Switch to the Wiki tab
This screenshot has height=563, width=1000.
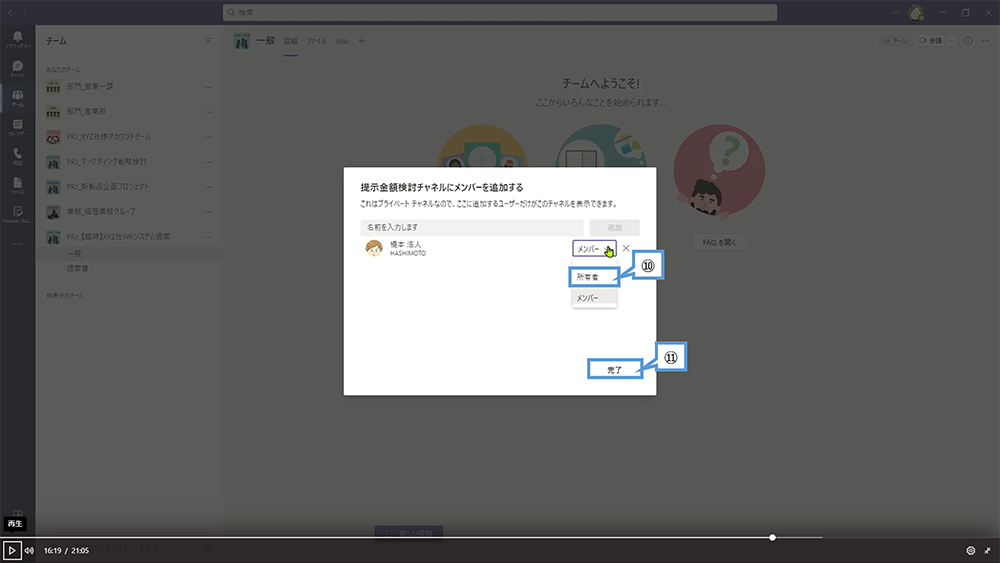tap(342, 41)
